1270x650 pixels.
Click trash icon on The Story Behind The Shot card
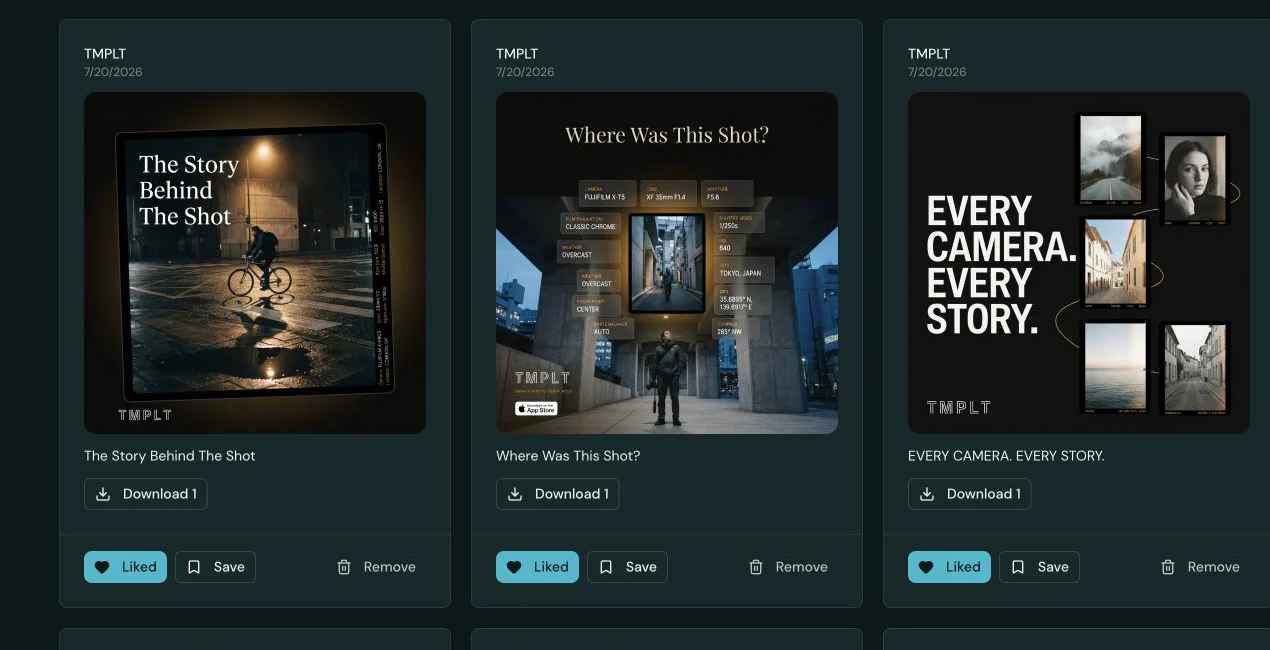(344, 567)
